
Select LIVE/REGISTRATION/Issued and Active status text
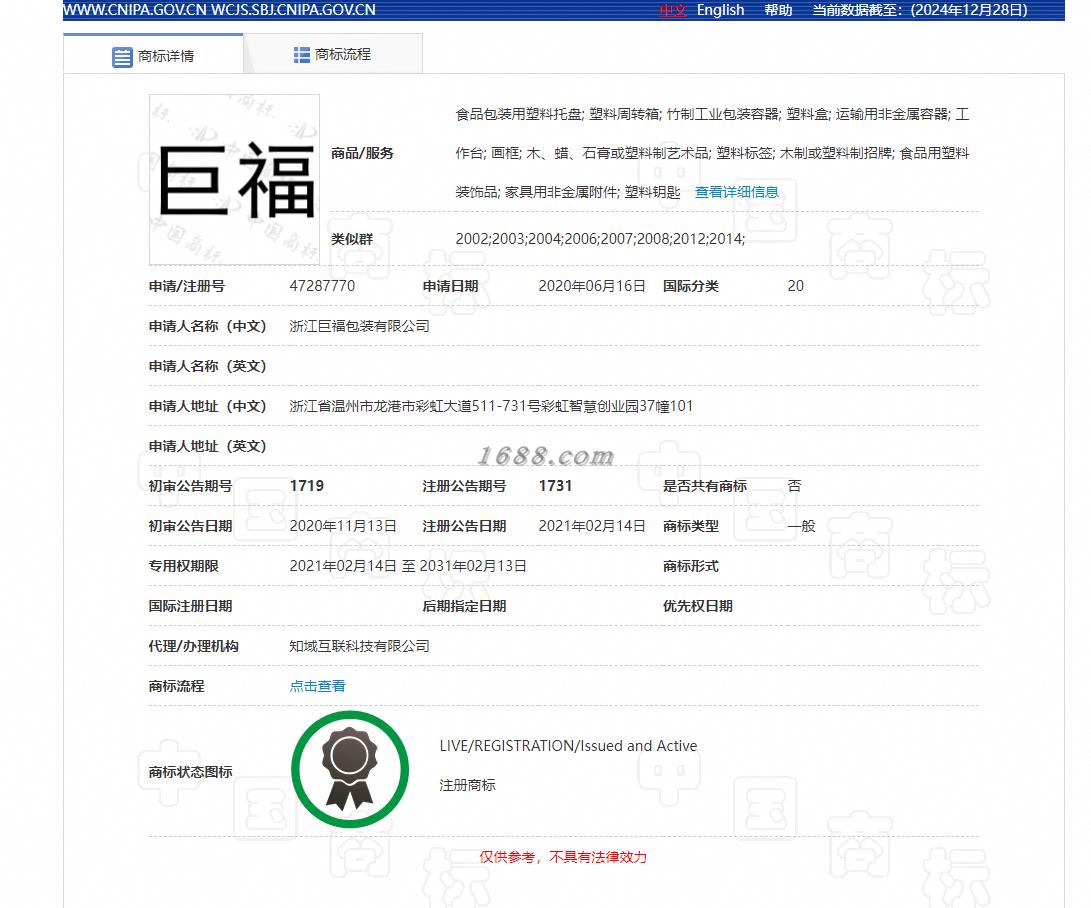pyautogui.click(x=568, y=746)
